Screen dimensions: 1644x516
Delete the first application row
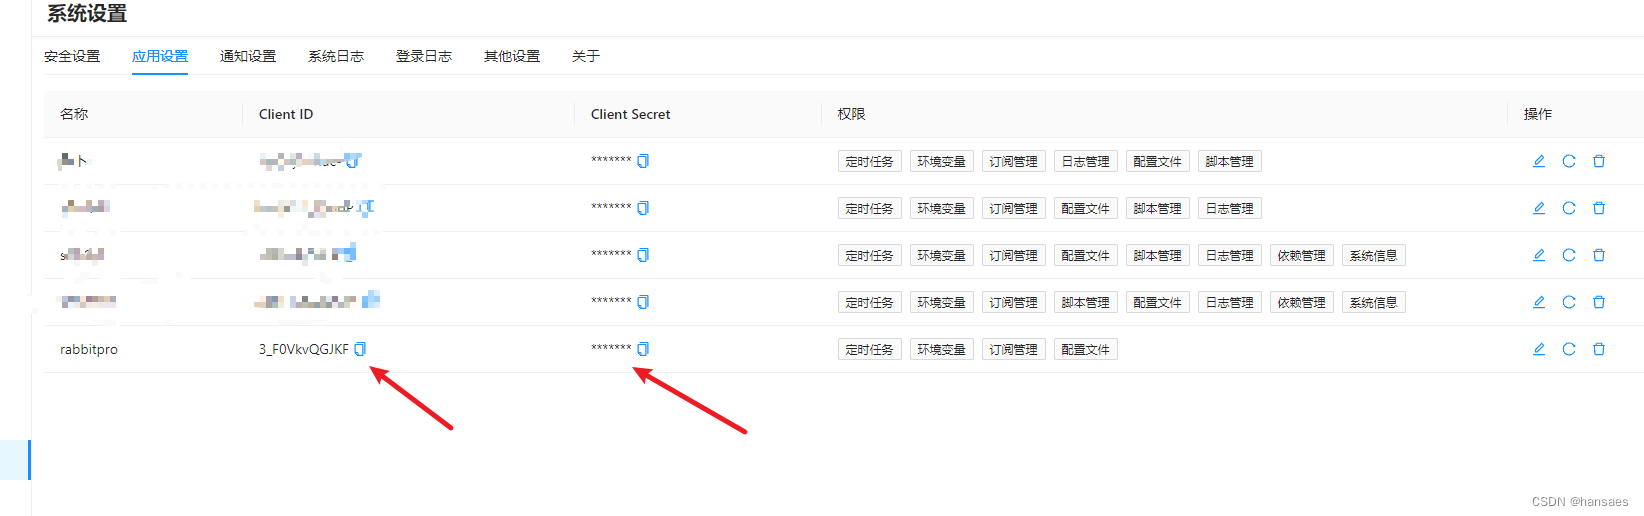click(x=1599, y=161)
